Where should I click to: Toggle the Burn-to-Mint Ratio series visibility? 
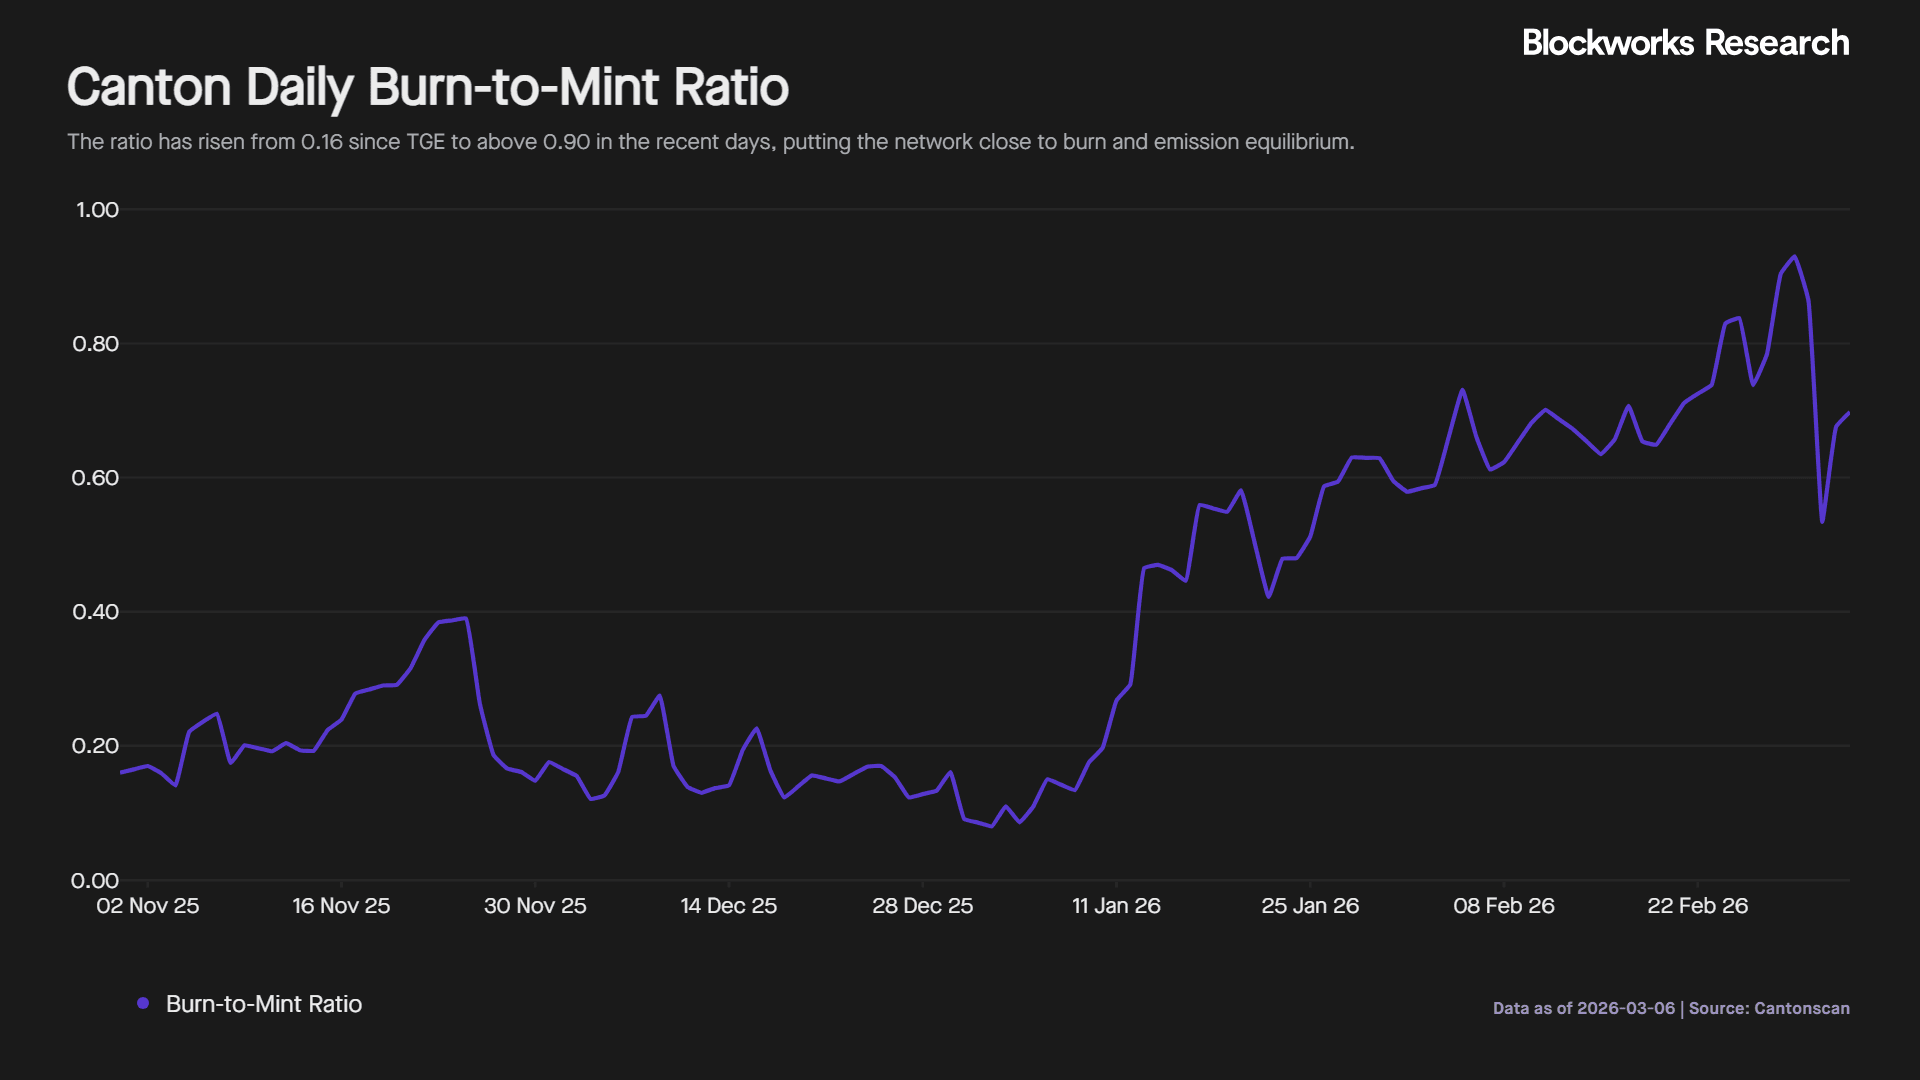(263, 1004)
